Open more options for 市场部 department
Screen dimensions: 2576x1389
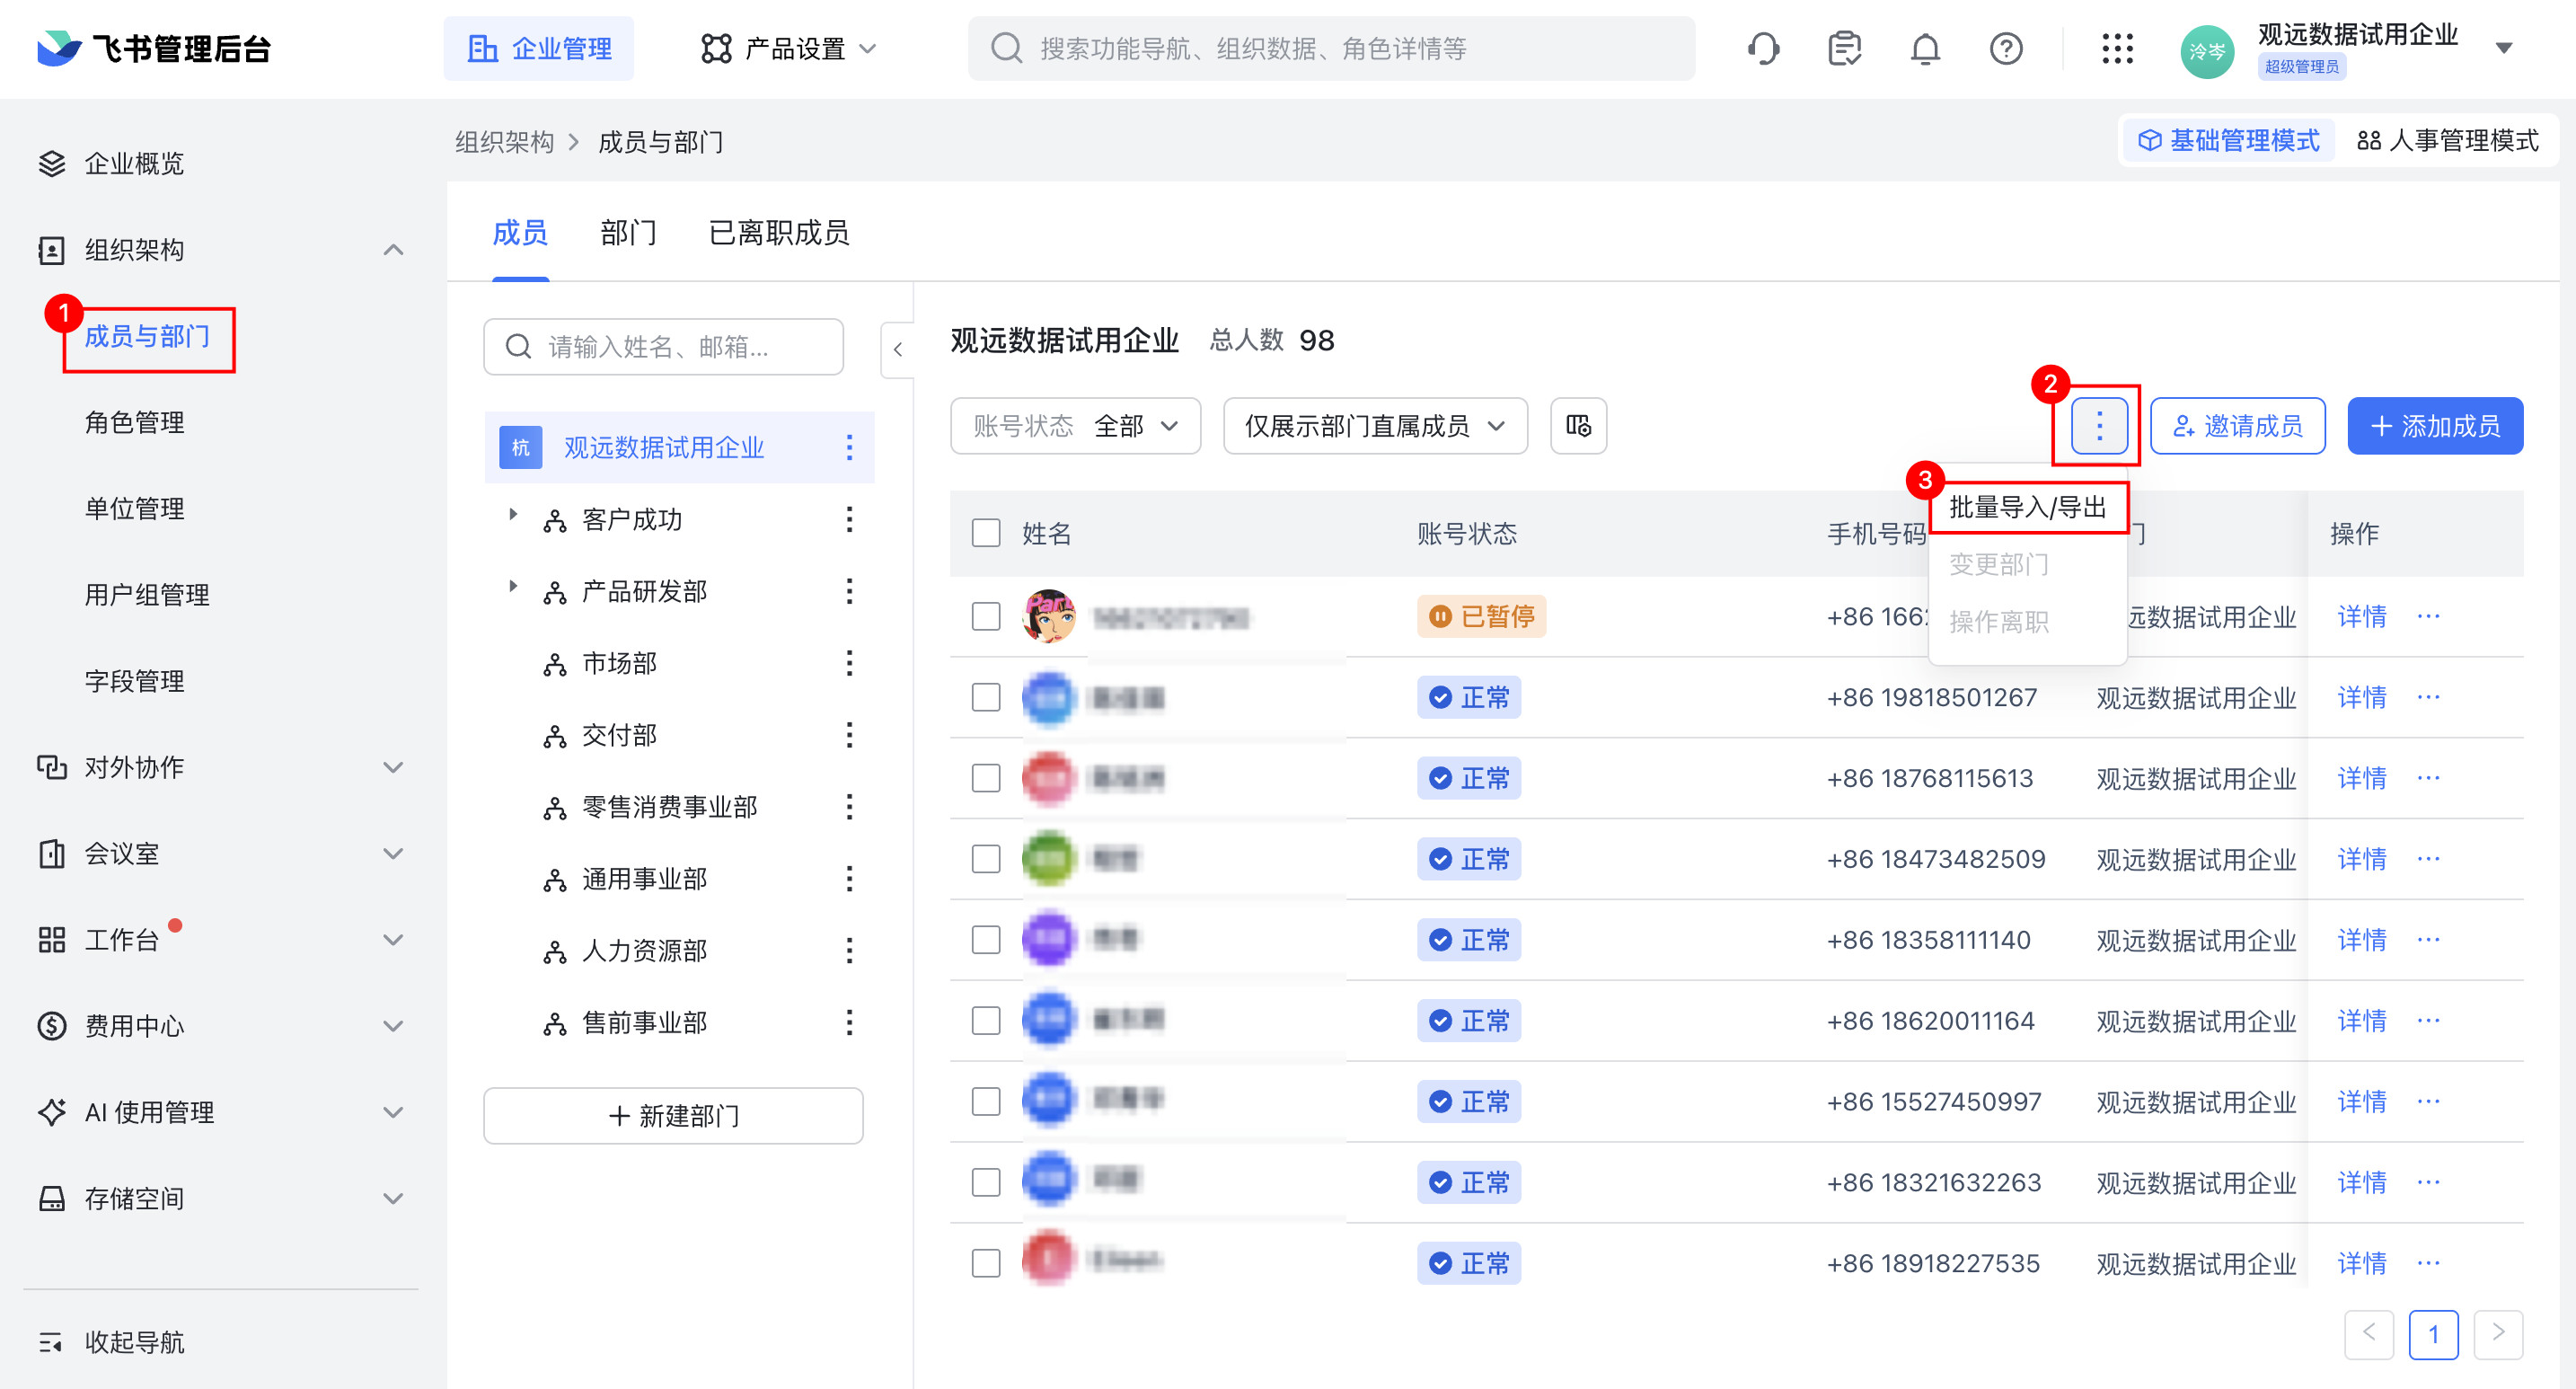coord(849,663)
